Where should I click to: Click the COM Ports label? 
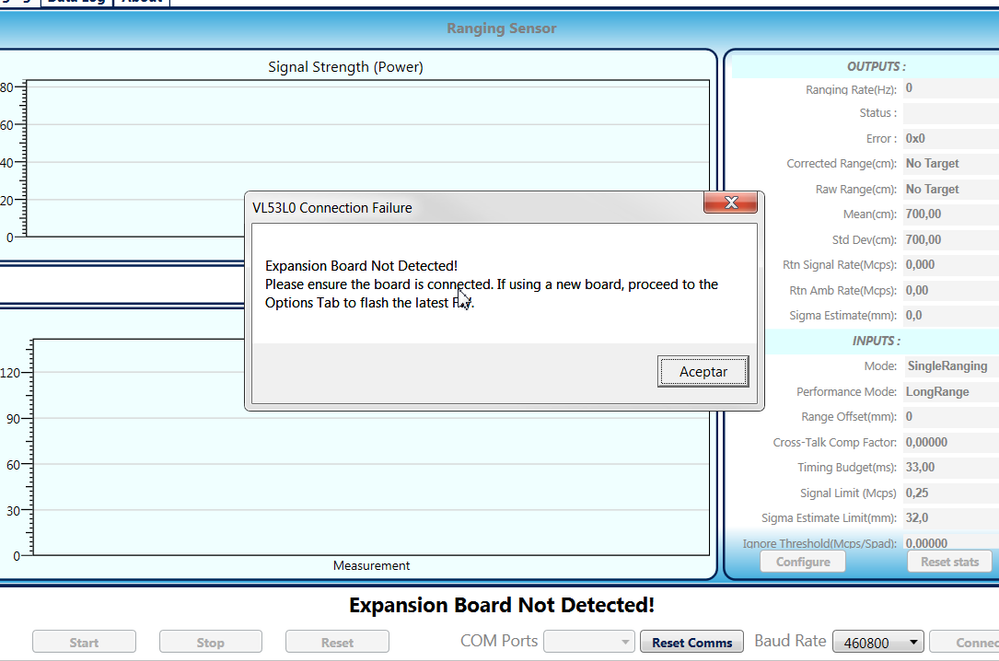(499, 641)
